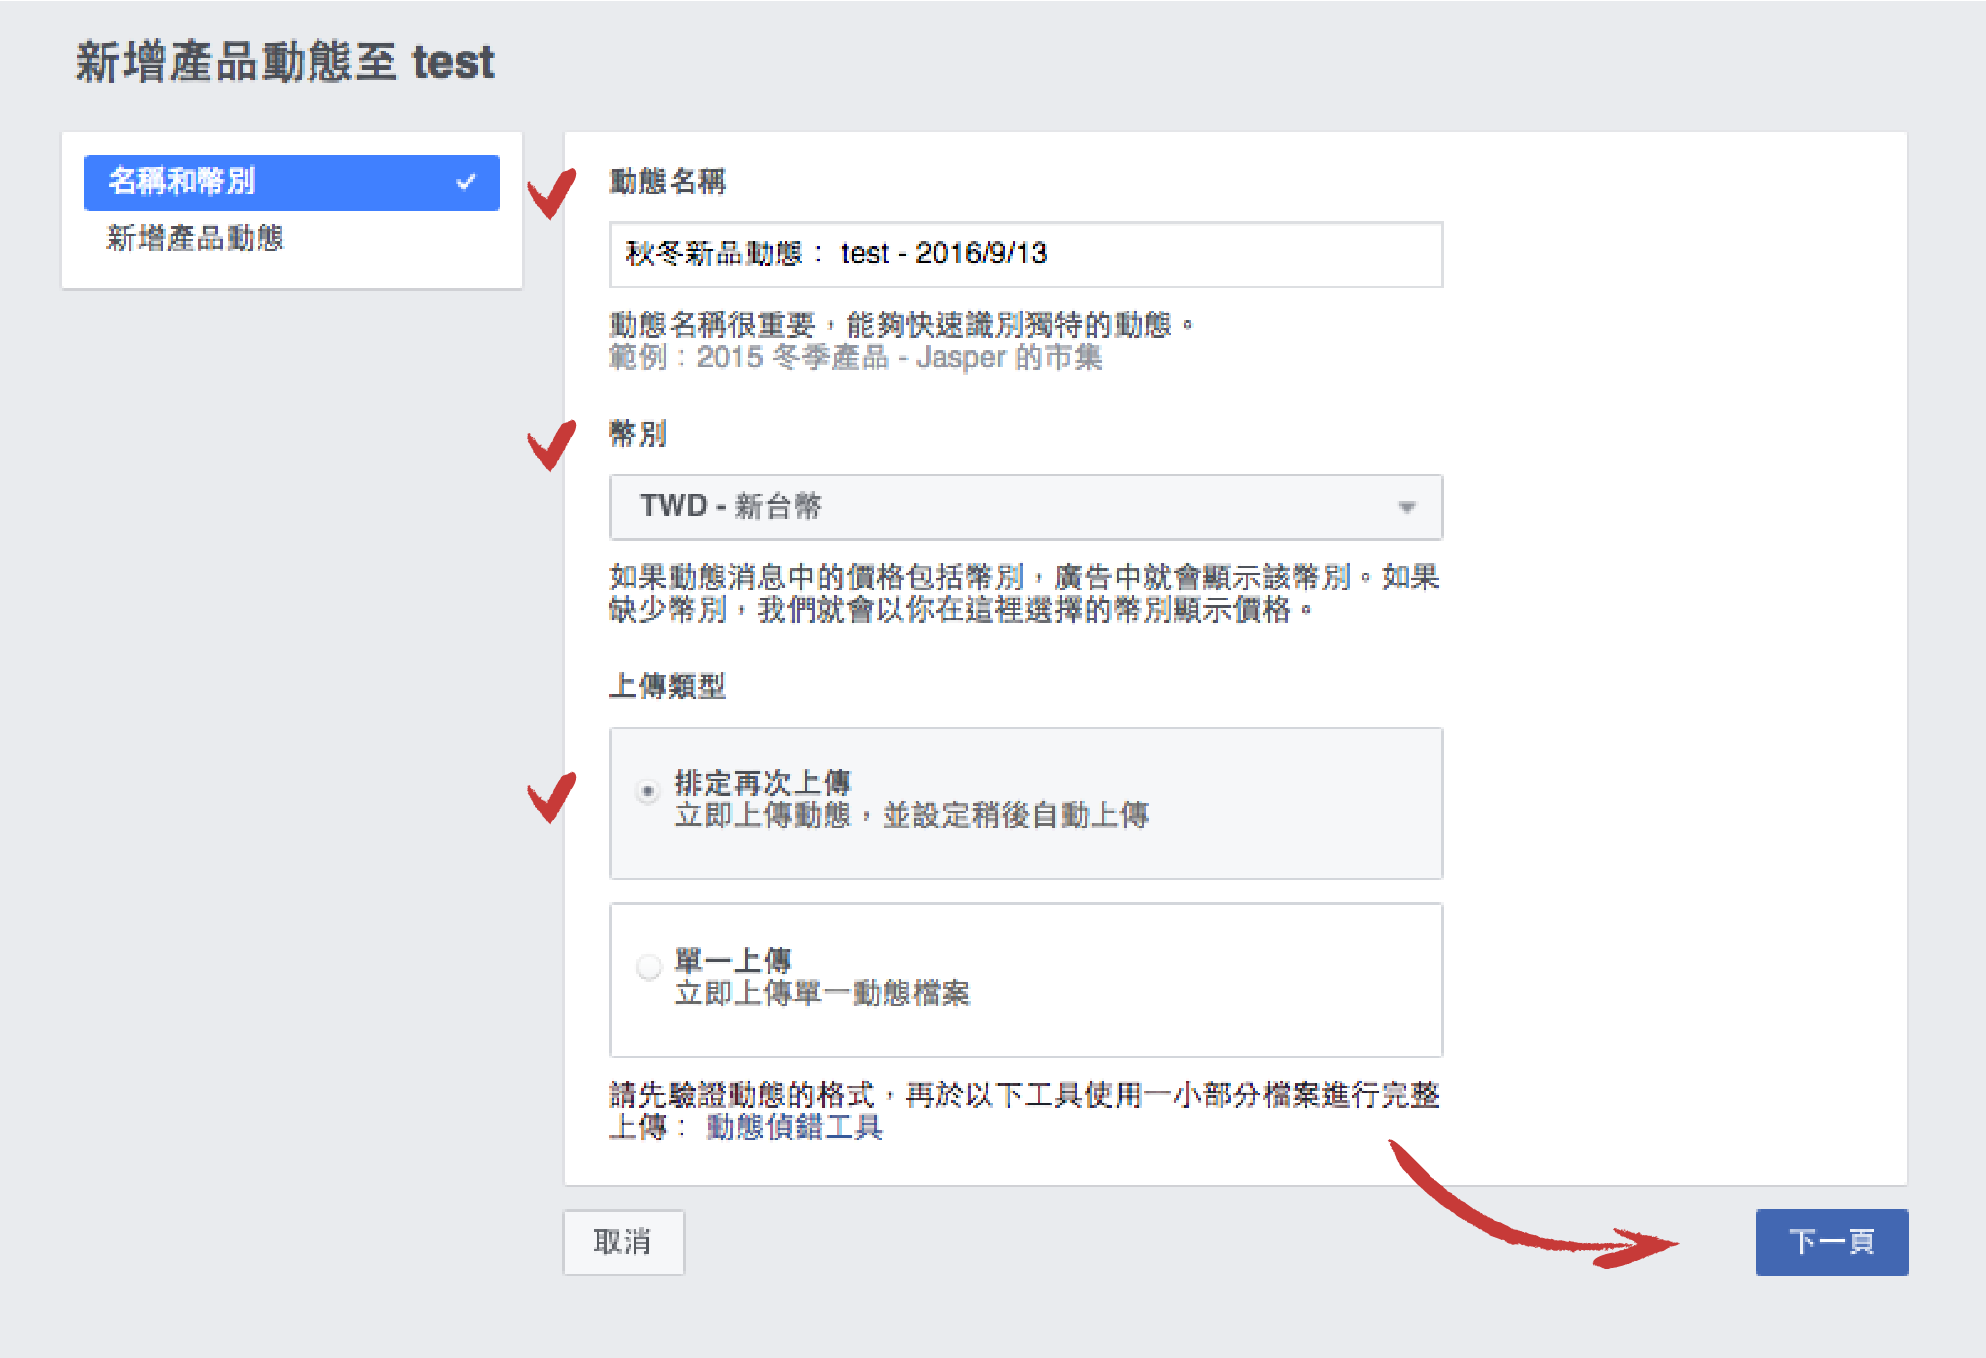Click the dropdown arrow beside TWD - 新台幣
This screenshot has height=1358, width=1986.
1409,507
